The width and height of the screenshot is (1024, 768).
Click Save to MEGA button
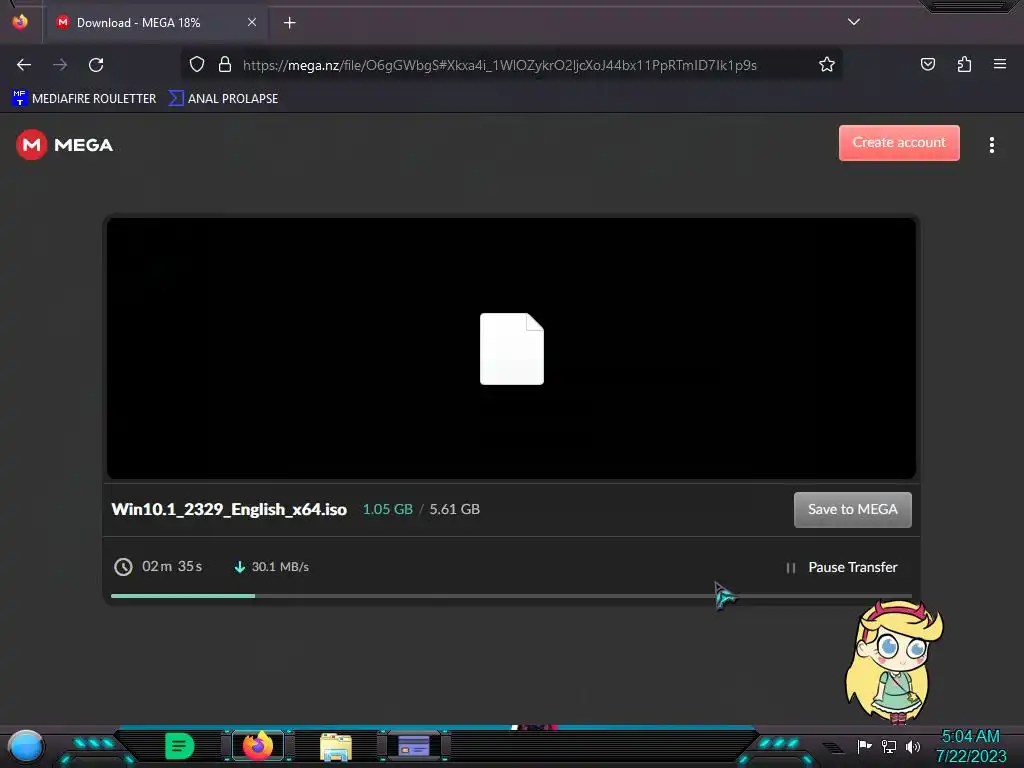[x=852, y=509]
